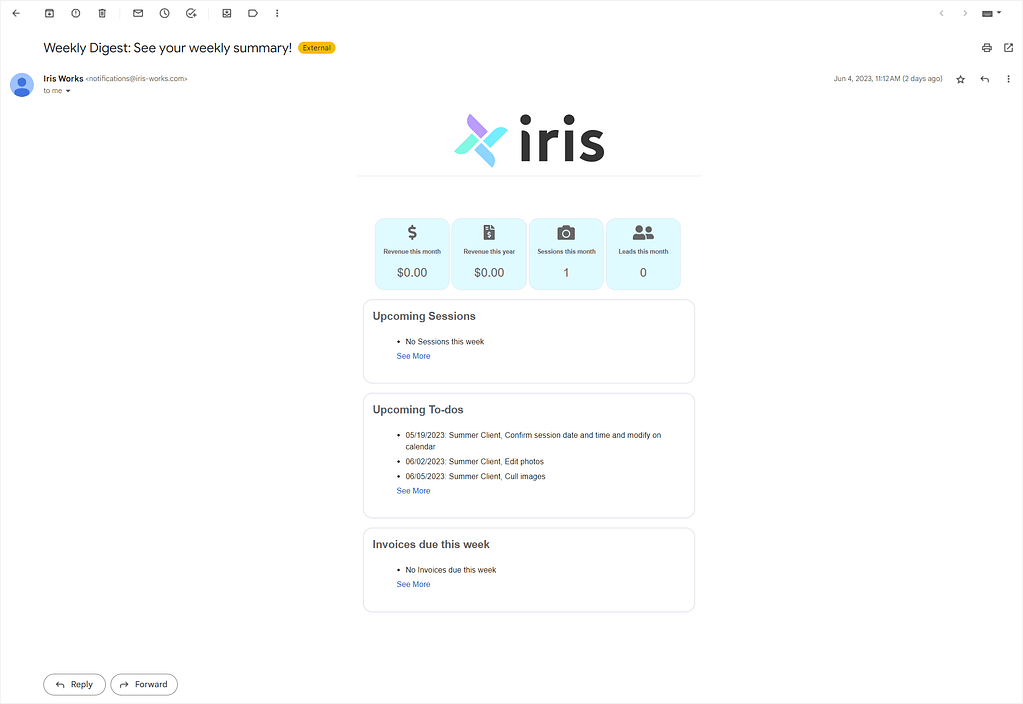The image size is (1023, 704).
Task: Apply a label with the label icon
Action: pyautogui.click(x=253, y=13)
